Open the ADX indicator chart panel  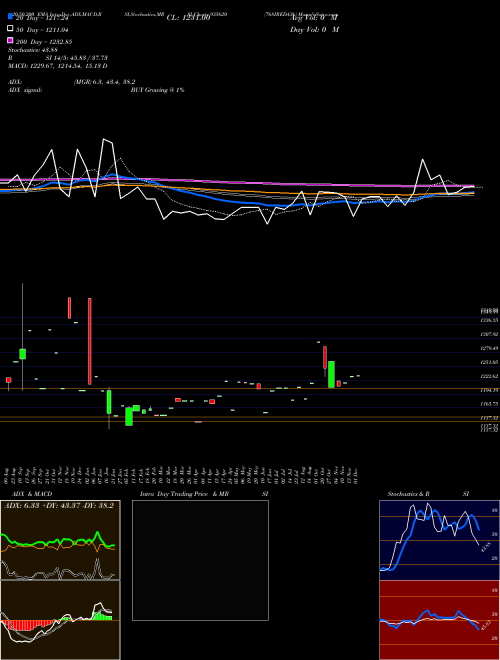click(x=60, y=540)
